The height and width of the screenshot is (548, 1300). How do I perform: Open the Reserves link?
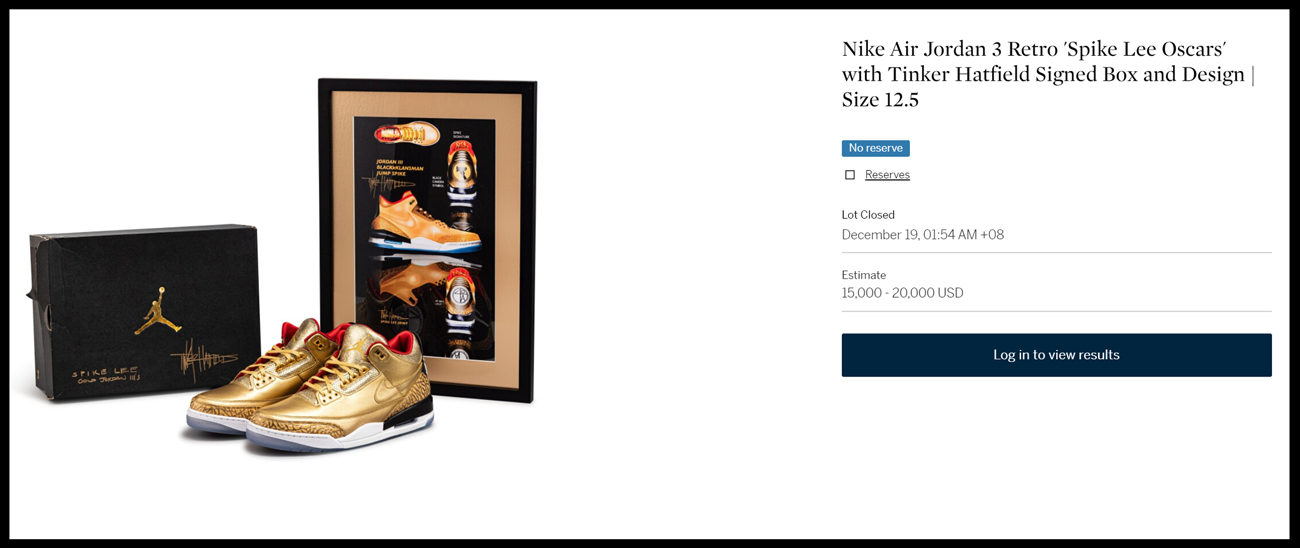(887, 175)
